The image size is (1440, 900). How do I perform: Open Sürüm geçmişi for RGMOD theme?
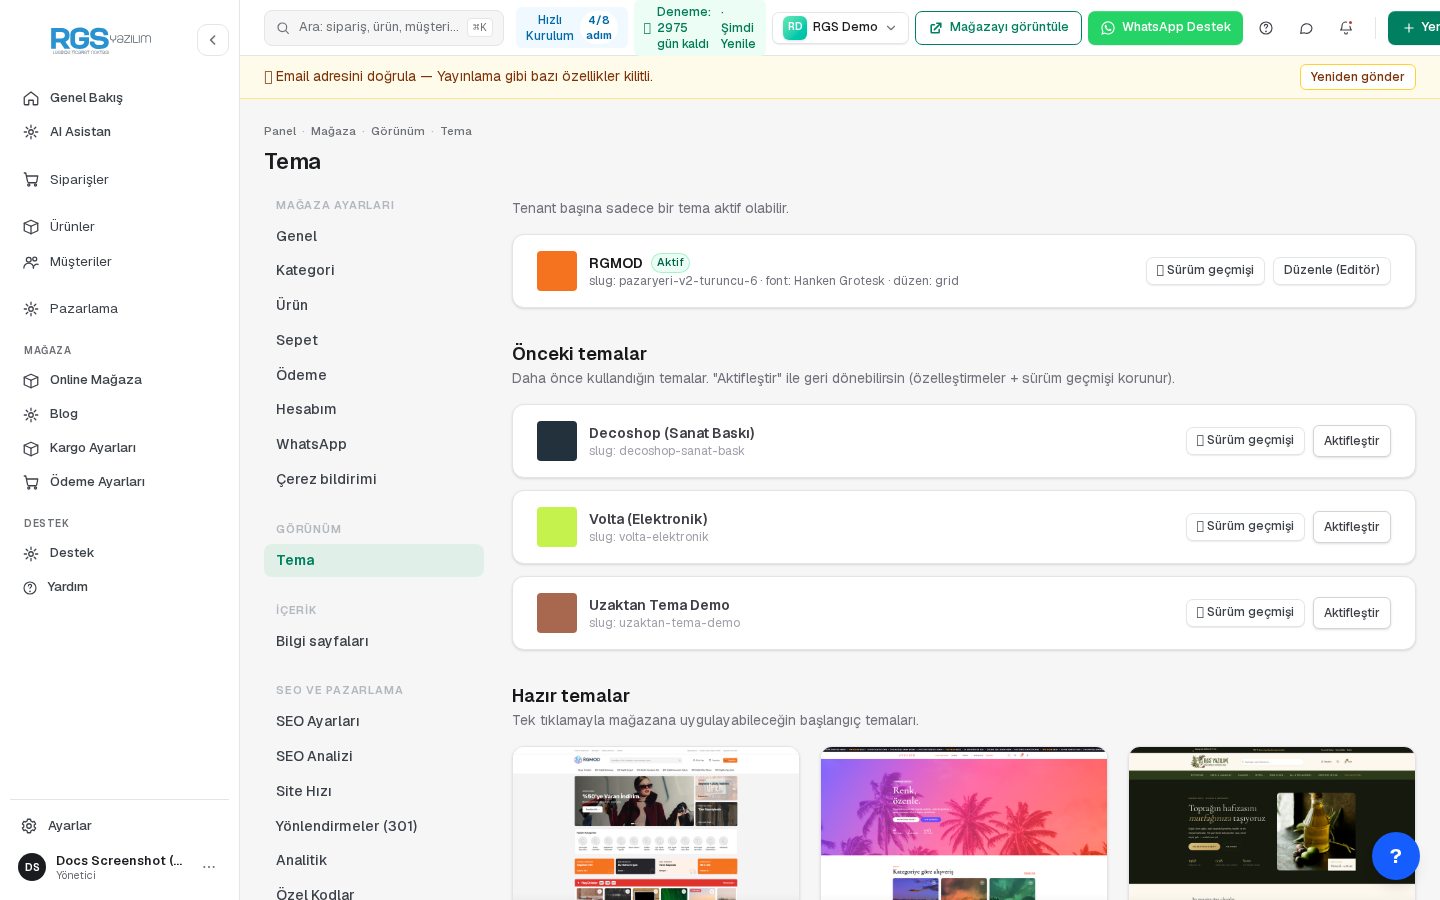click(1205, 271)
